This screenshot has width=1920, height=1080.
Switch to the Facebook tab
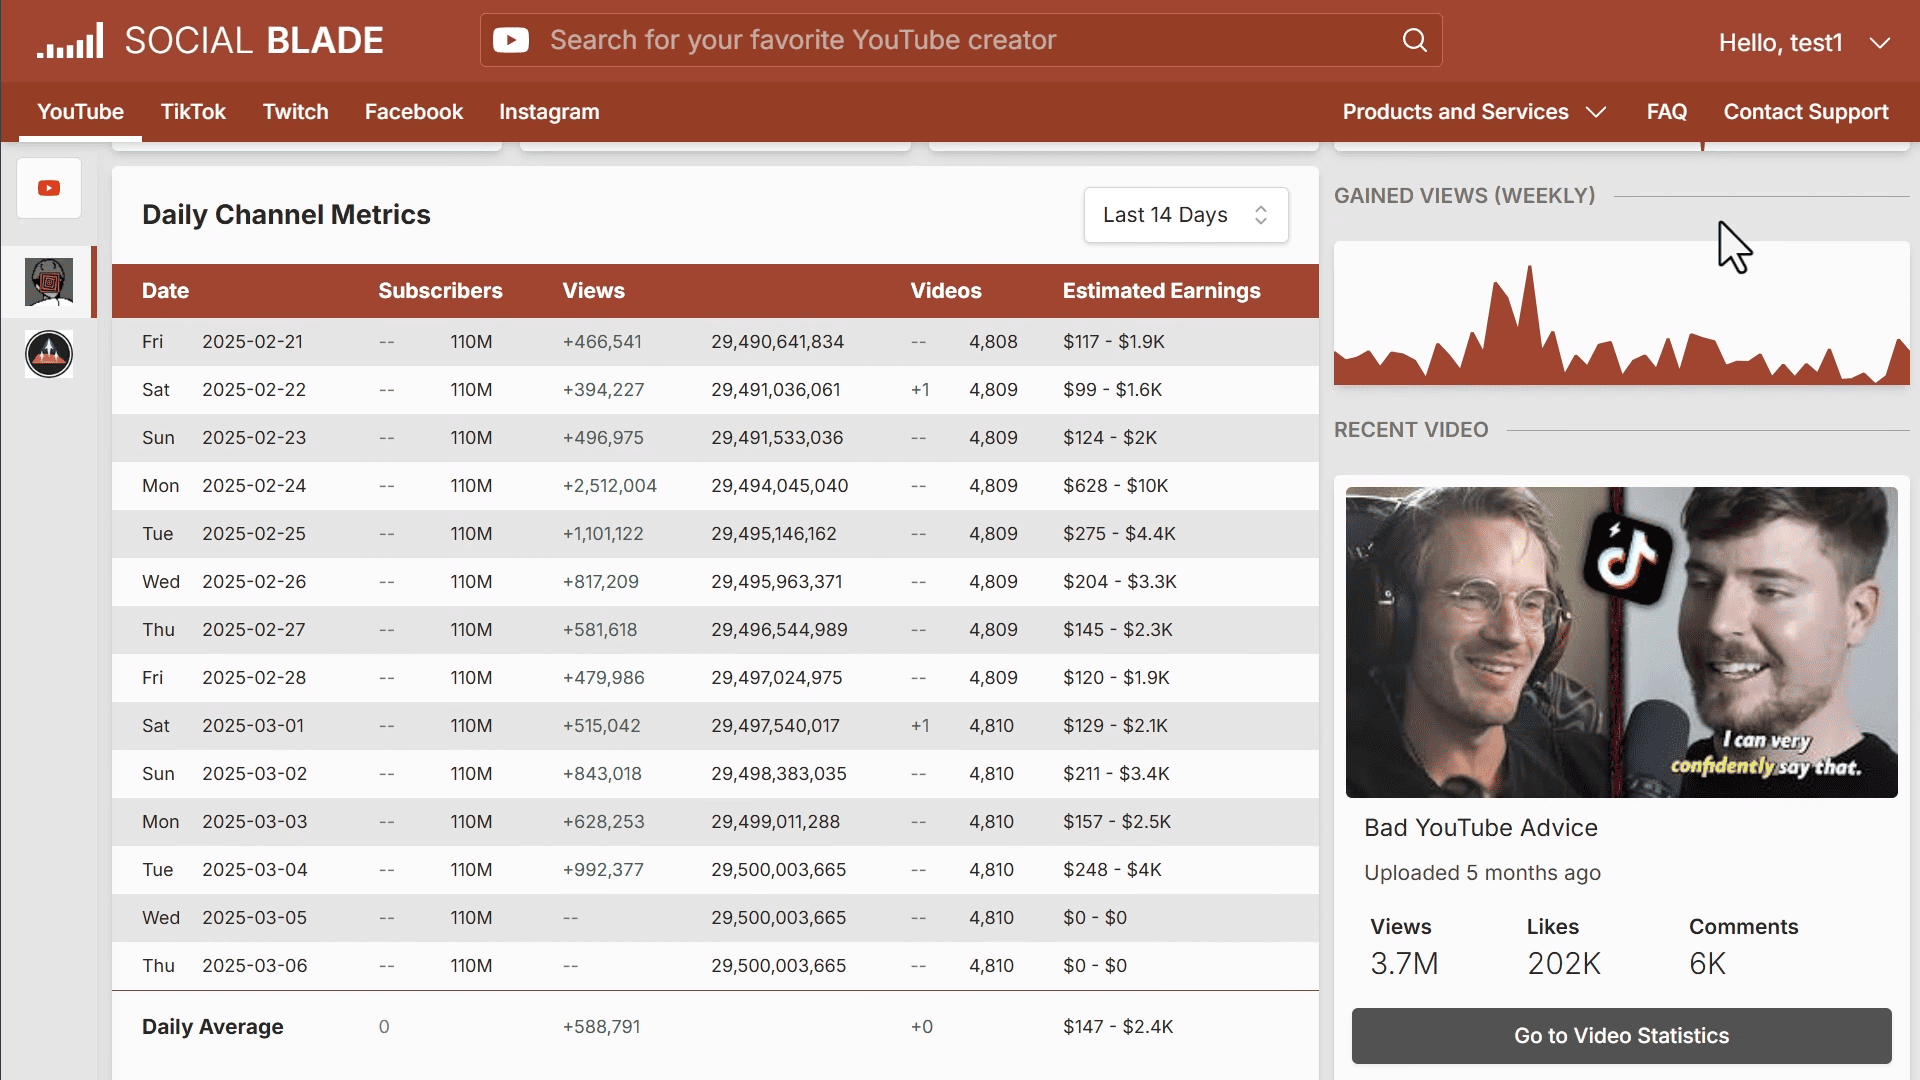click(x=414, y=112)
